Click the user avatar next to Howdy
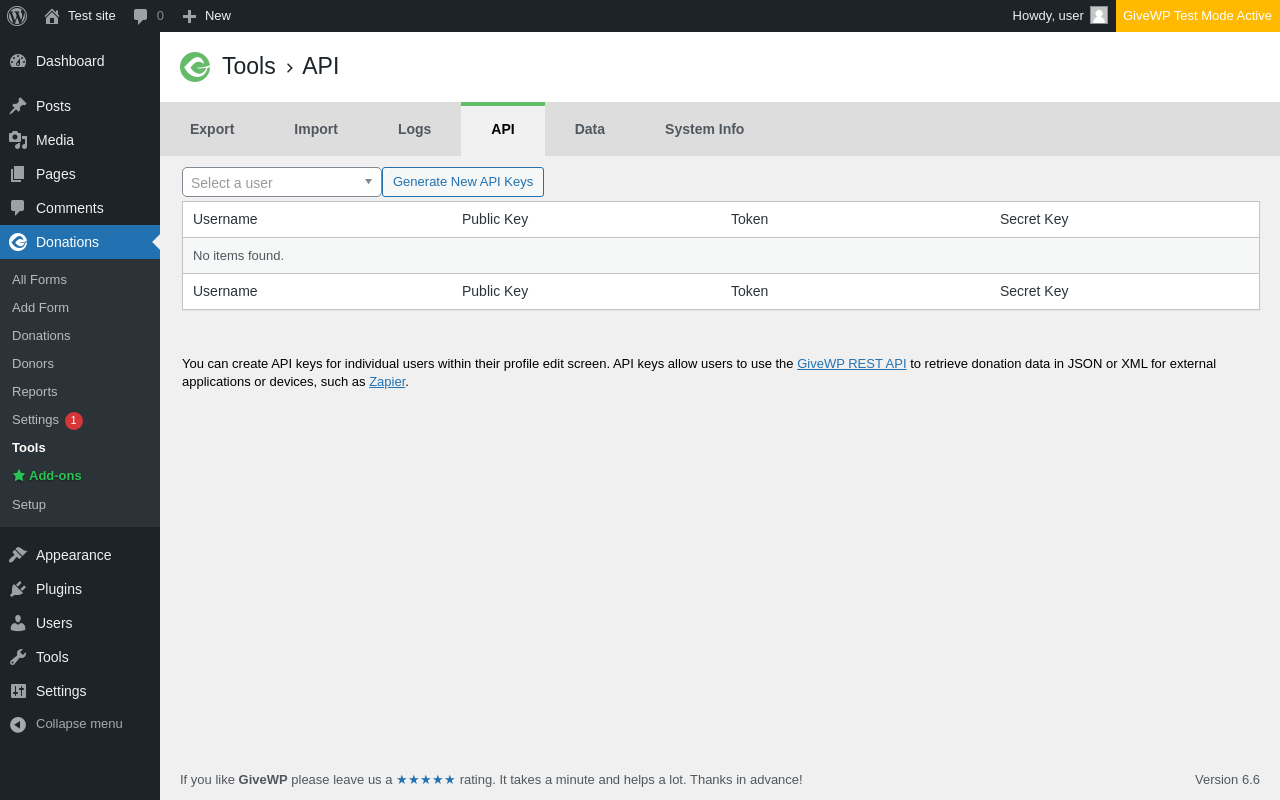The width and height of the screenshot is (1280, 800). pyautogui.click(x=1099, y=16)
